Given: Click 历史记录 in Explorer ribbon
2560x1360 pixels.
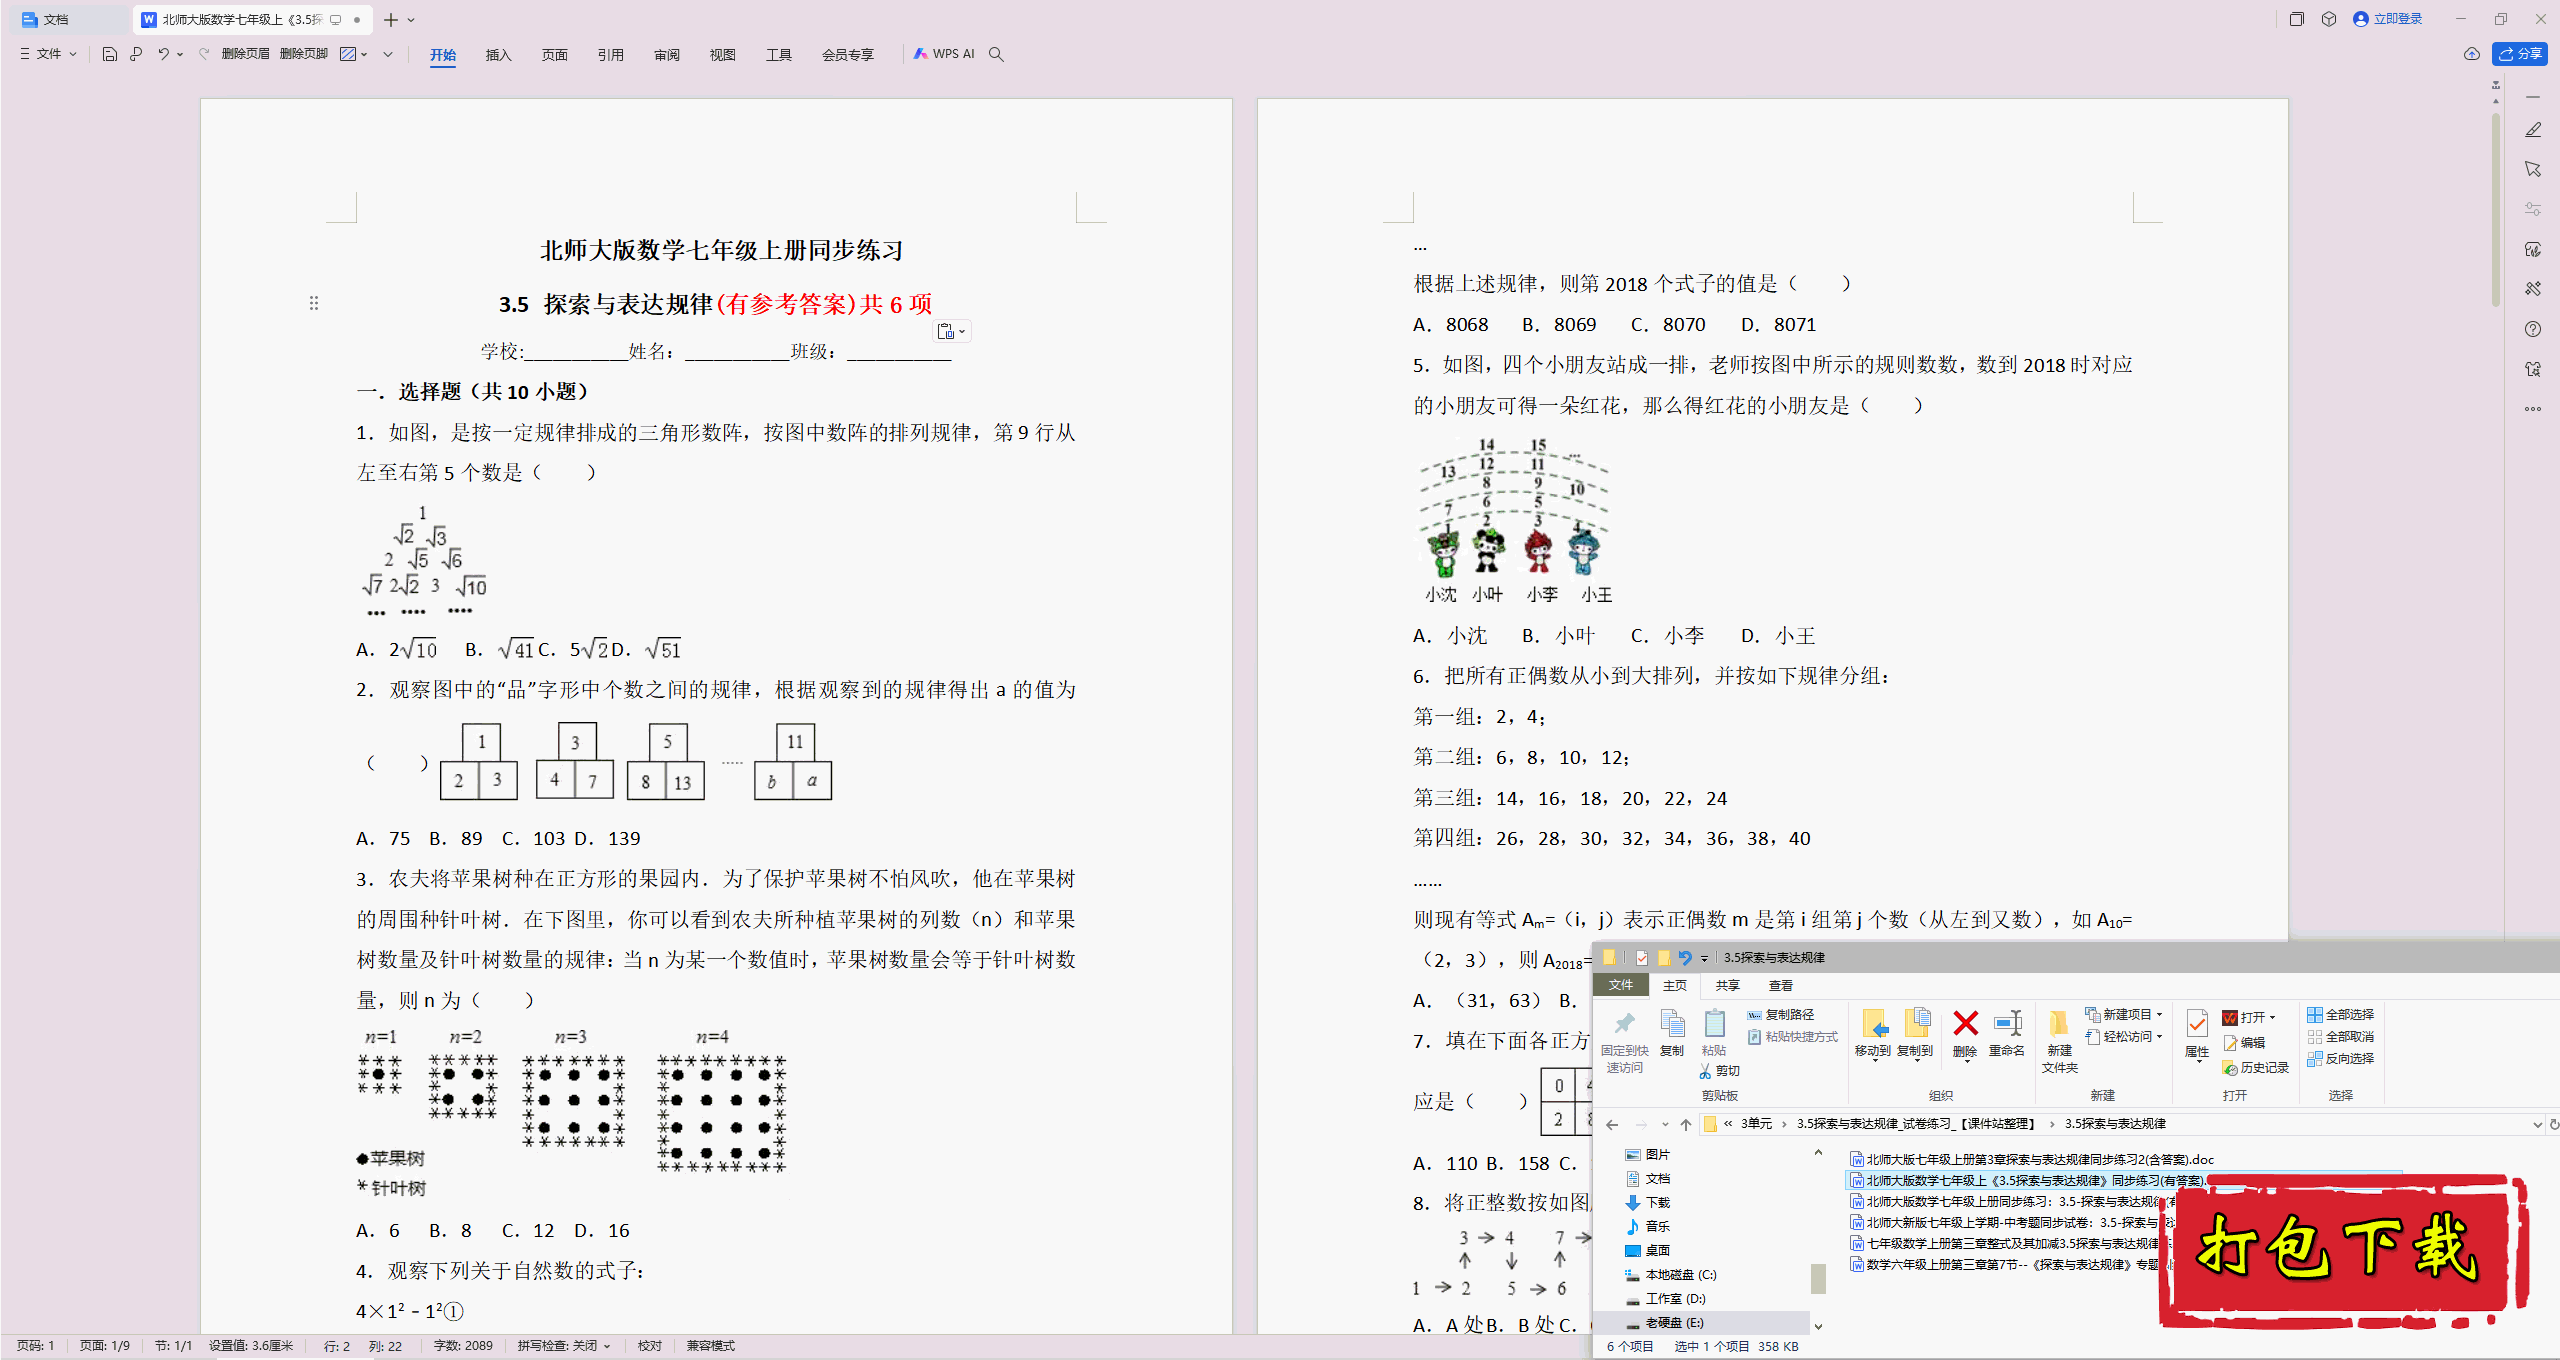Looking at the screenshot, I should 2255,1068.
